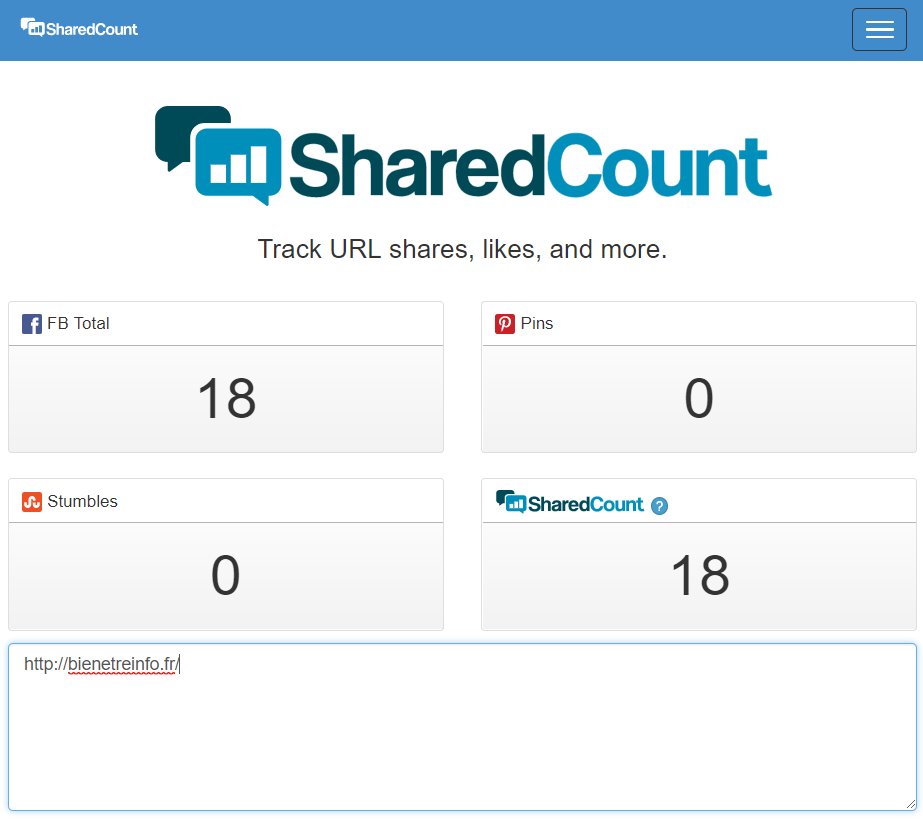Click the underlined bienetreinfo.fr URL text

(x=122, y=664)
